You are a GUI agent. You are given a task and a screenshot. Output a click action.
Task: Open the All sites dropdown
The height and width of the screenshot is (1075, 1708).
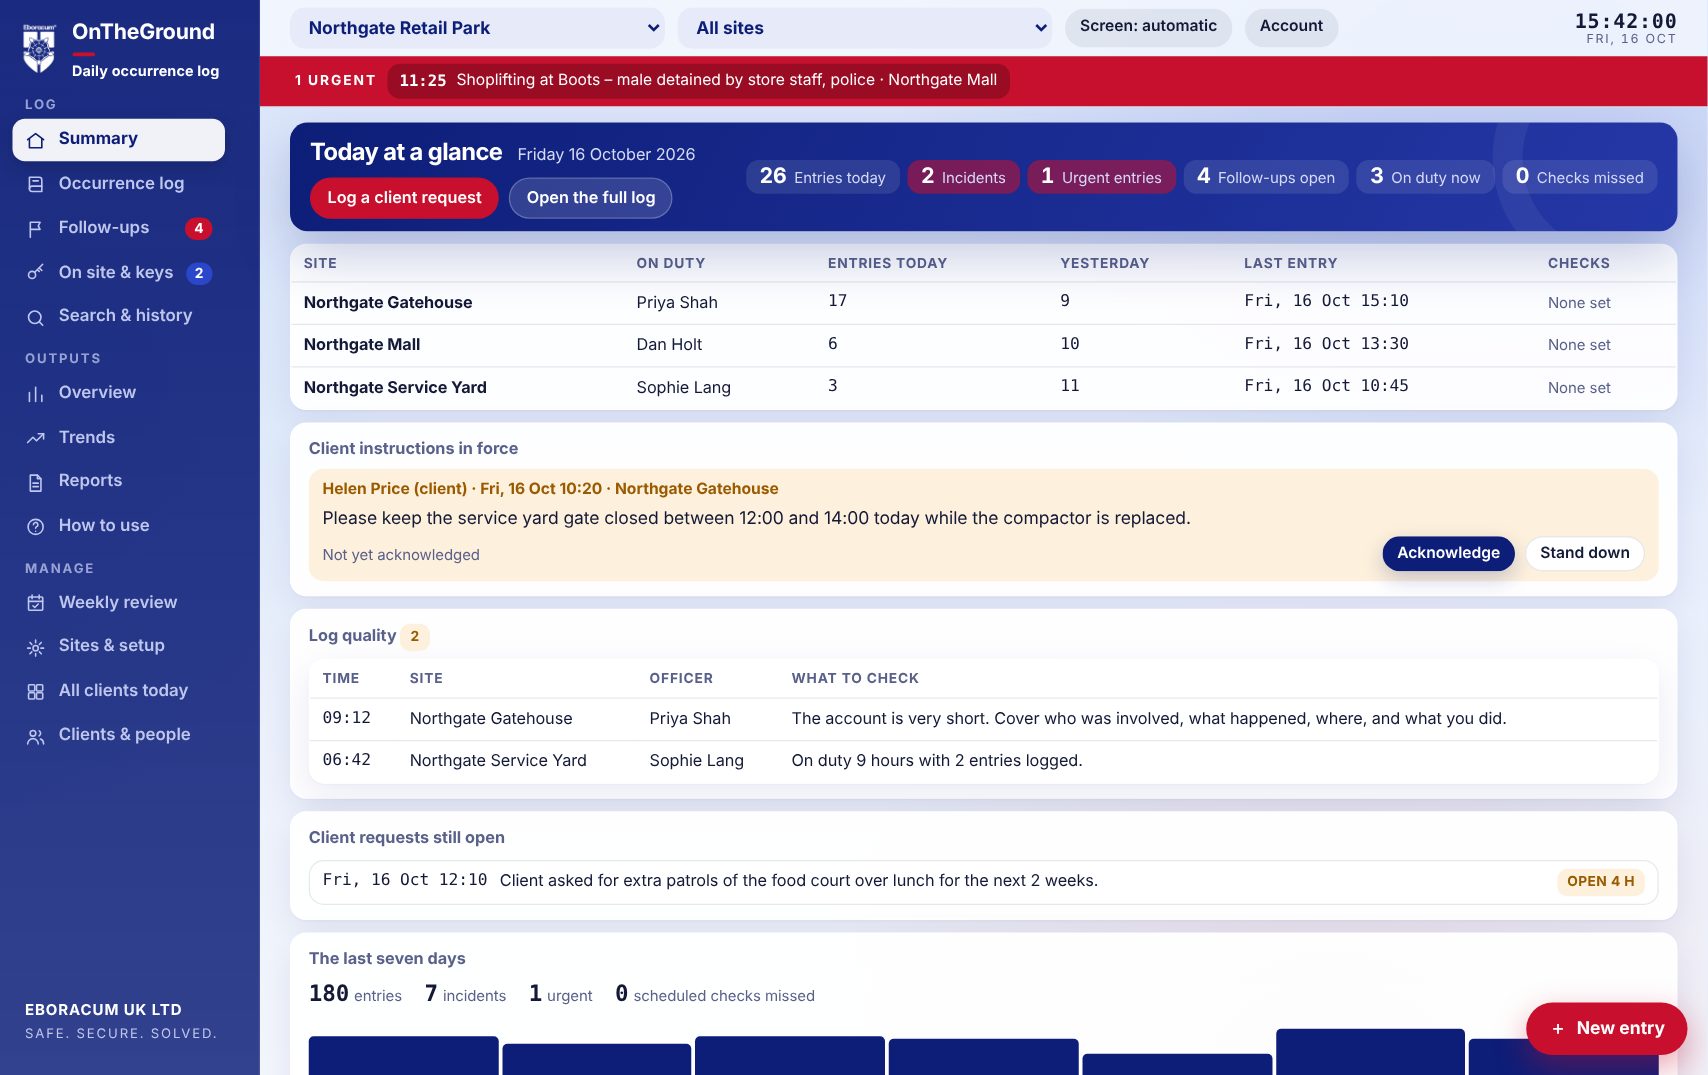point(865,28)
